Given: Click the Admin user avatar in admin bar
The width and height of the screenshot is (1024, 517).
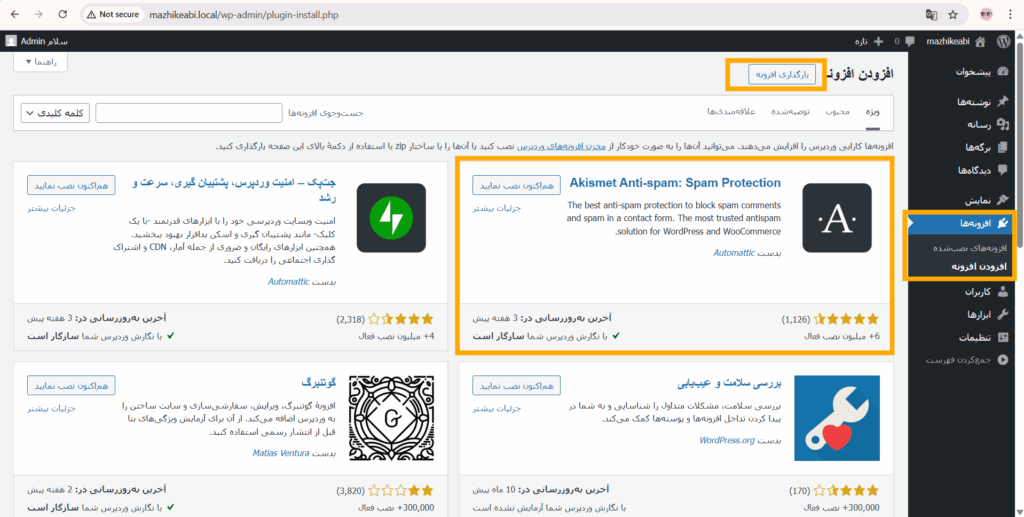Looking at the screenshot, I should pyautogui.click(x=11, y=41).
